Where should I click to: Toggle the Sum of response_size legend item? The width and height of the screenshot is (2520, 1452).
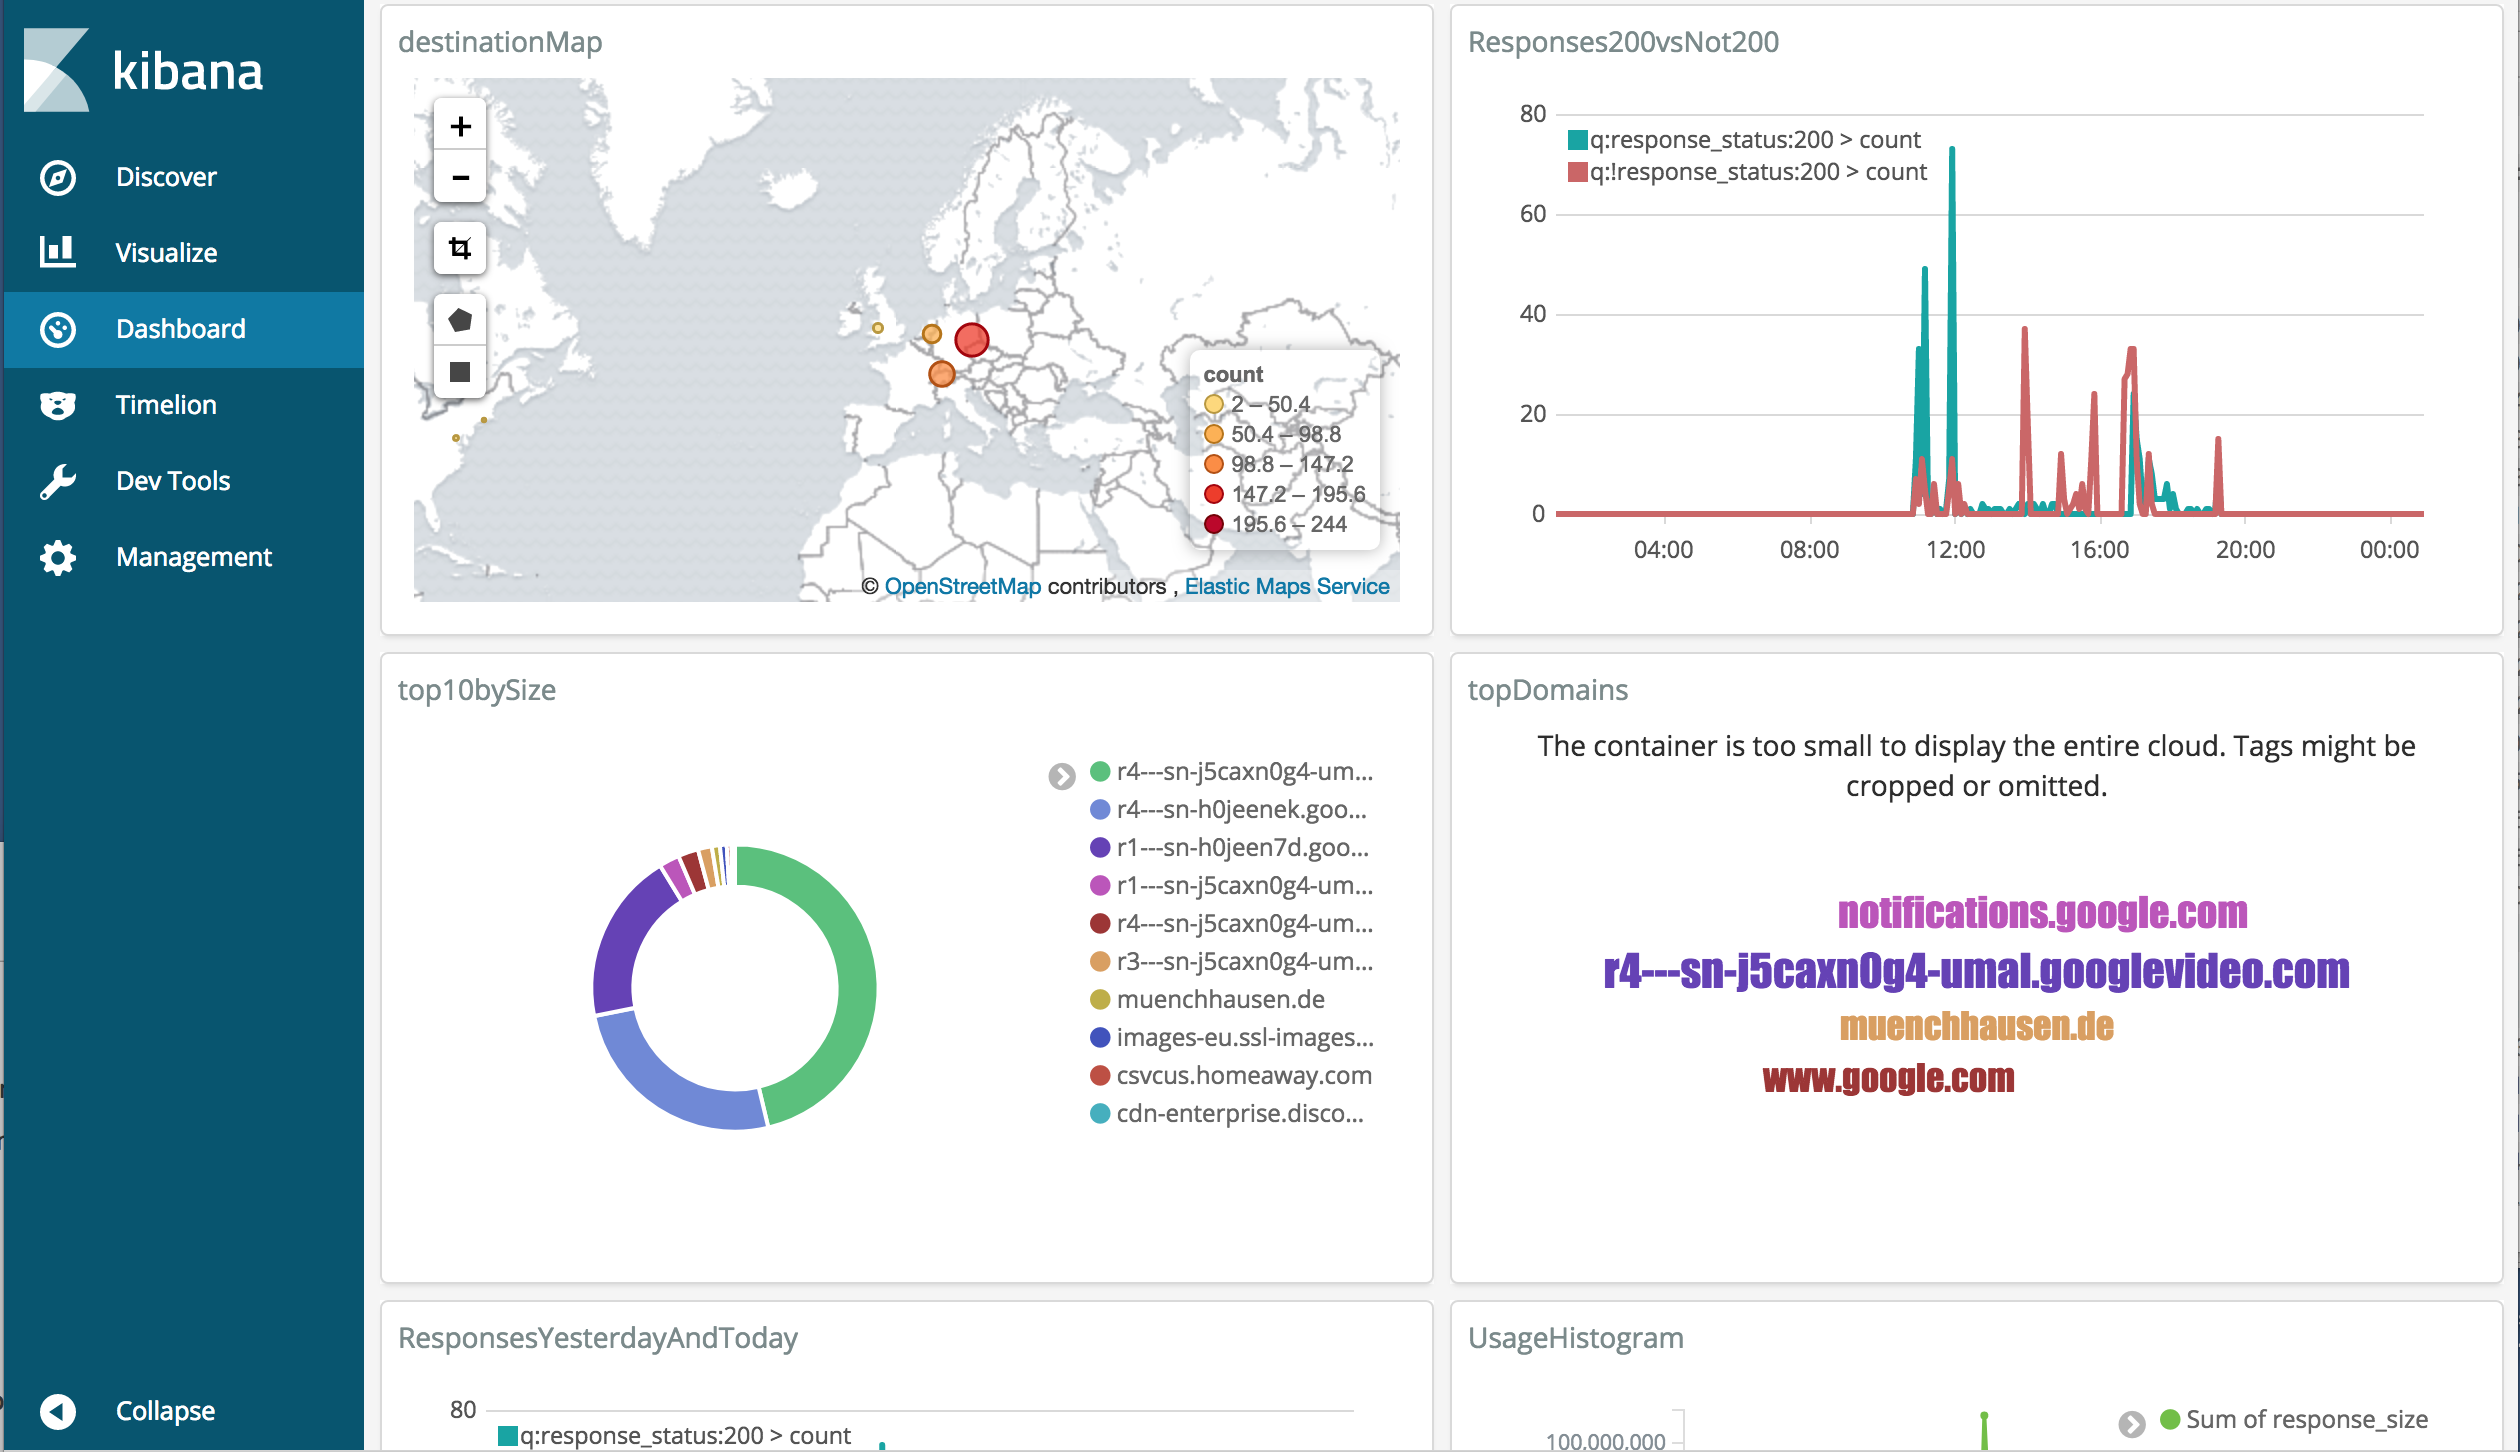[2305, 1419]
